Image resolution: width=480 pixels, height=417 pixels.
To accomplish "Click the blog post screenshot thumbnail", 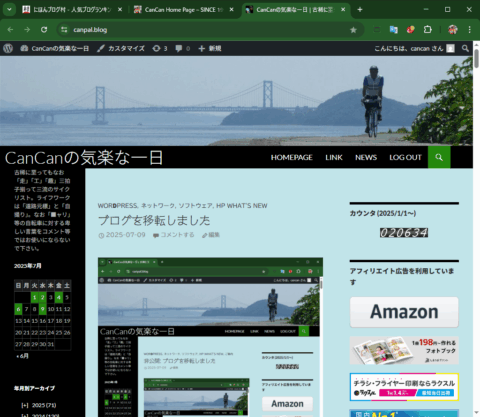I will click(x=210, y=337).
